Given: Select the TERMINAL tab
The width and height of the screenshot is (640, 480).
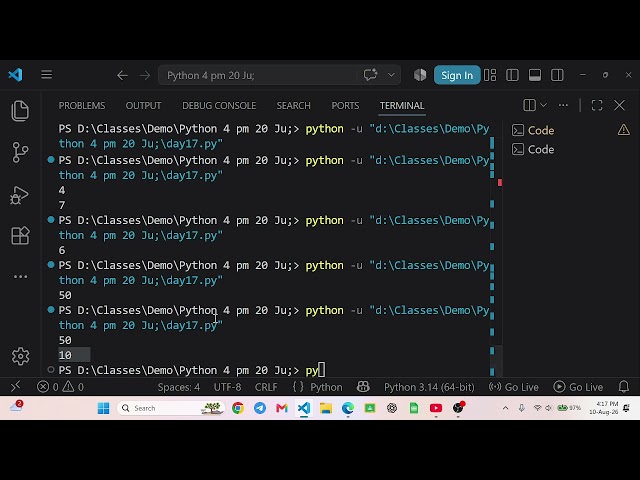Looking at the screenshot, I should 402,106.
